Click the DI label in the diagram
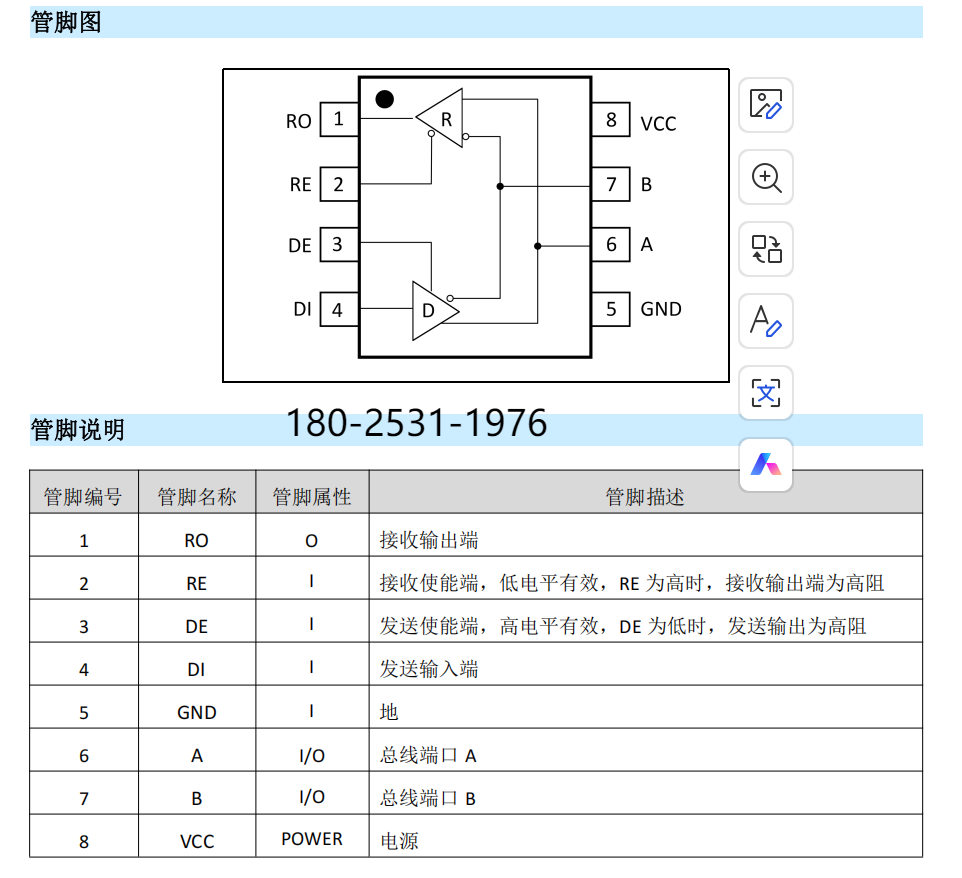This screenshot has width=962, height=878. [302, 309]
